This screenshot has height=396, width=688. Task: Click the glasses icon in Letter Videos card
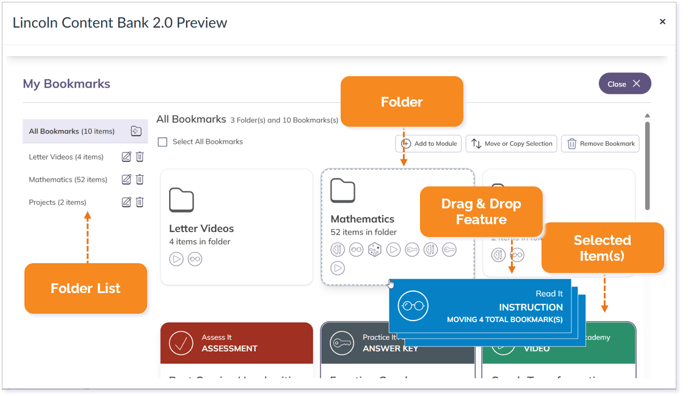click(x=195, y=259)
